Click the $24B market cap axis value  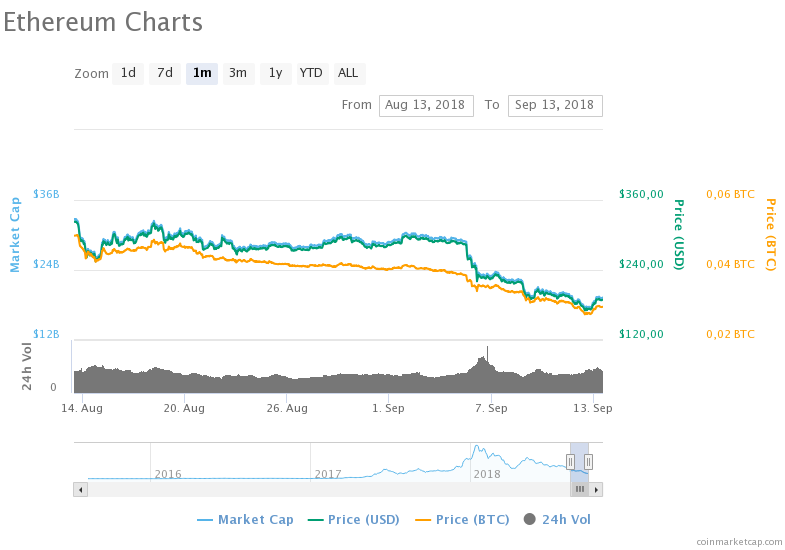pos(46,264)
